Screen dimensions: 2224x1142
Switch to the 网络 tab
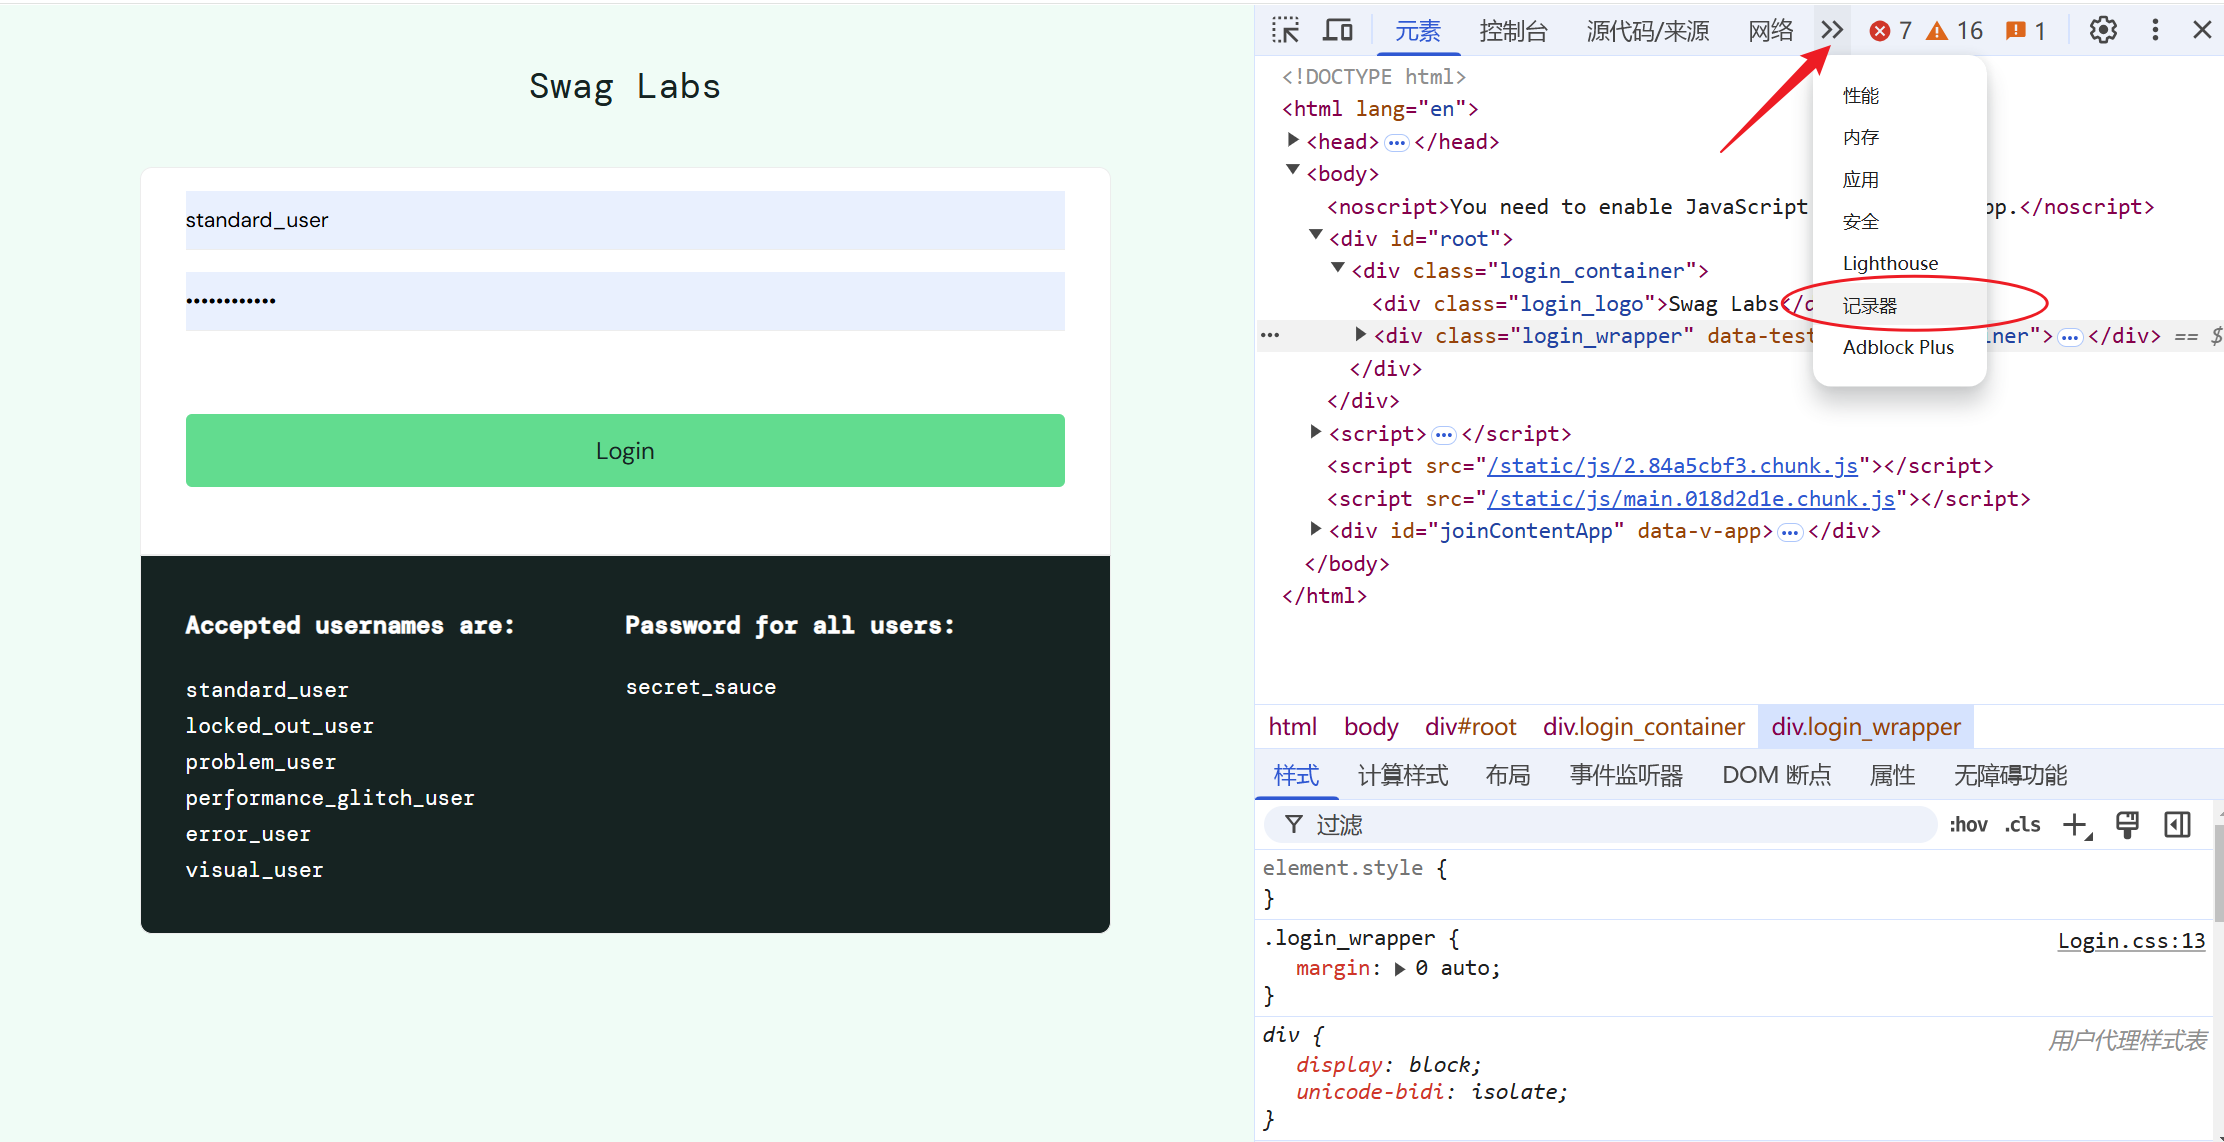pos(1771,31)
